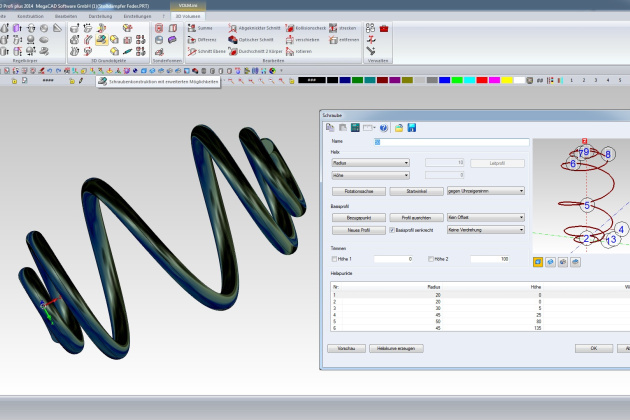The image size is (630, 420).
Task: Open the Keine Verdrehung dropdown
Action: [x=485, y=229]
